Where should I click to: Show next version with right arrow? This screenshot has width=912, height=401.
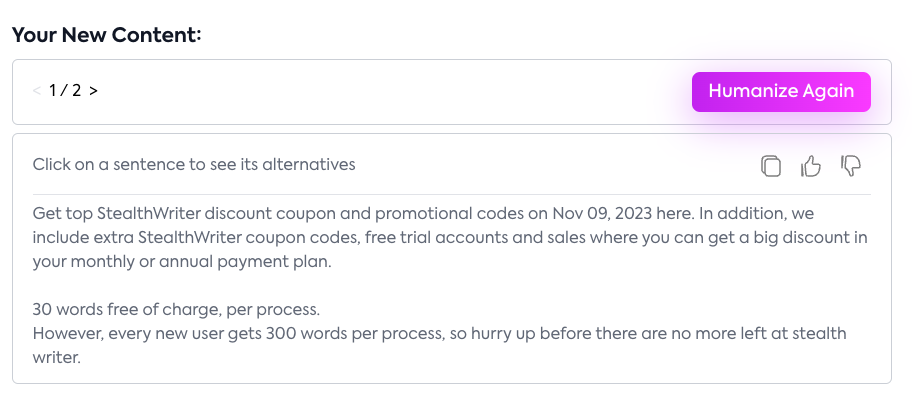[93, 91]
